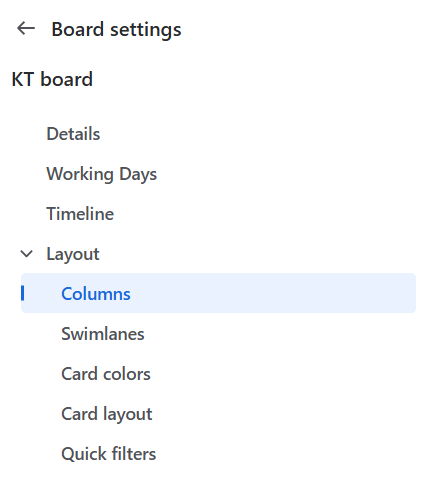This screenshot has height=492, width=424.
Task: Open Card colors settings
Action: click(x=106, y=374)
